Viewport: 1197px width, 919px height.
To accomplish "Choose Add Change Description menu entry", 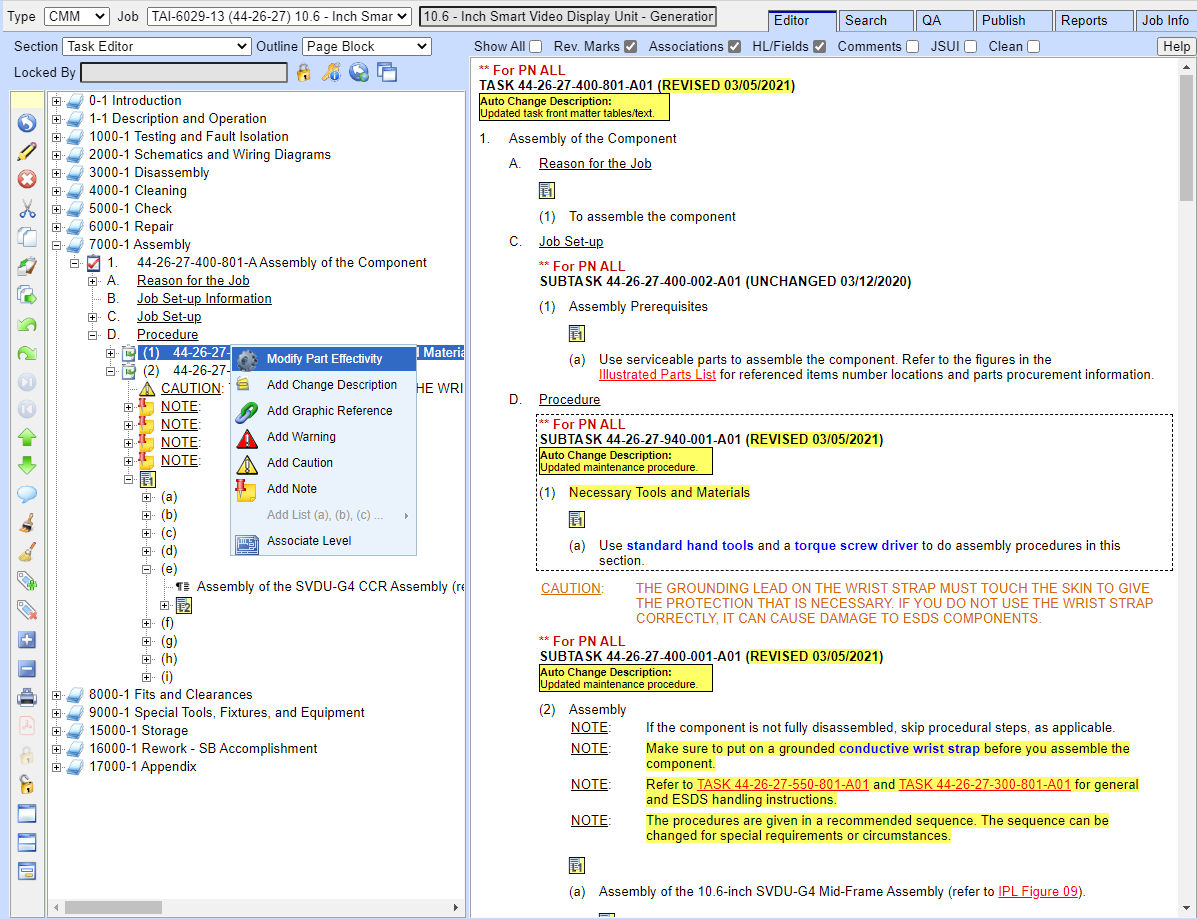I will click(324, 385).
